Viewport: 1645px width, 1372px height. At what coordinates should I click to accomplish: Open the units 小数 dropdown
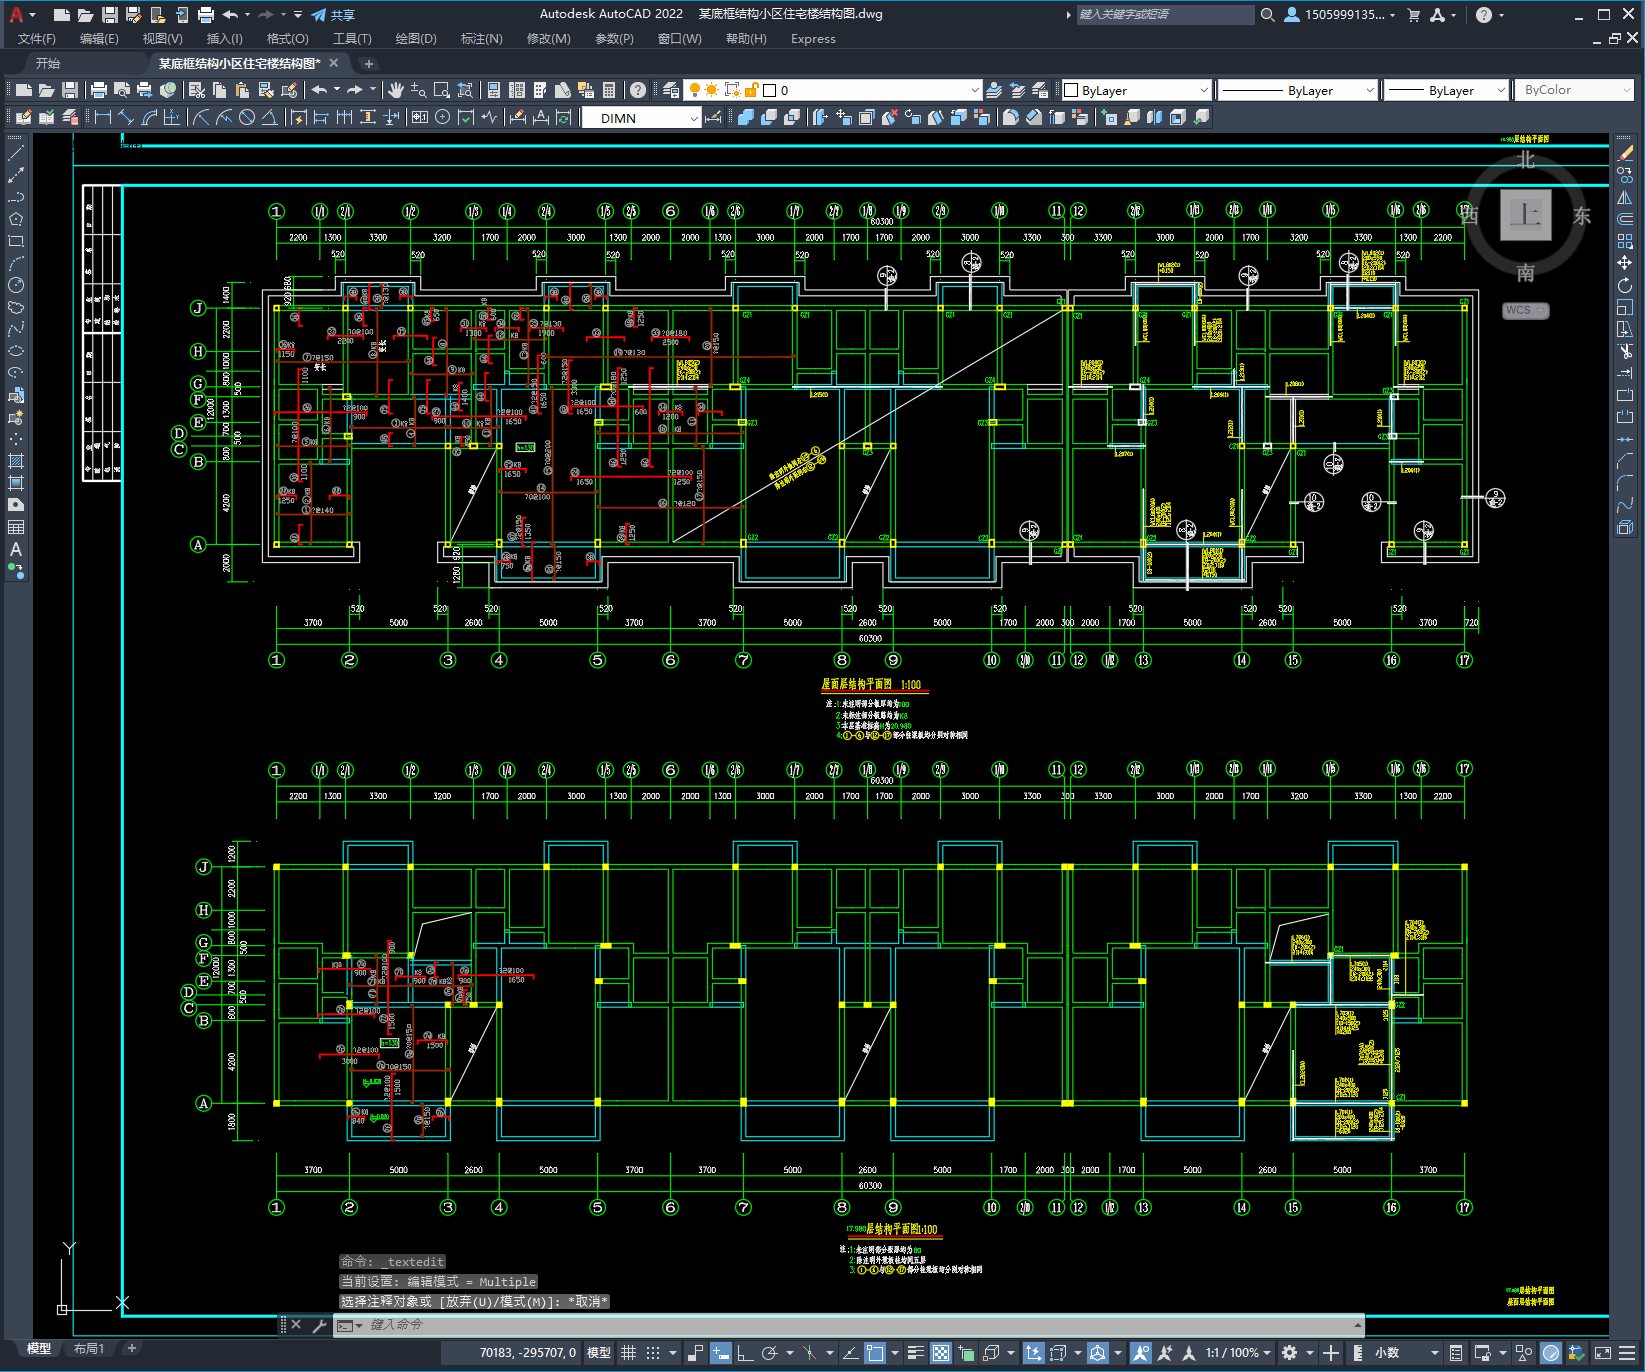pos(1406,1353)
